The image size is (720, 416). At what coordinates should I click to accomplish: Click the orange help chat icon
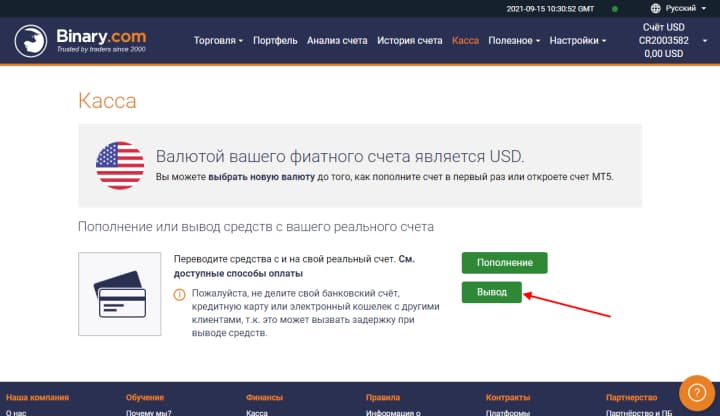click(x=697, y=393)
